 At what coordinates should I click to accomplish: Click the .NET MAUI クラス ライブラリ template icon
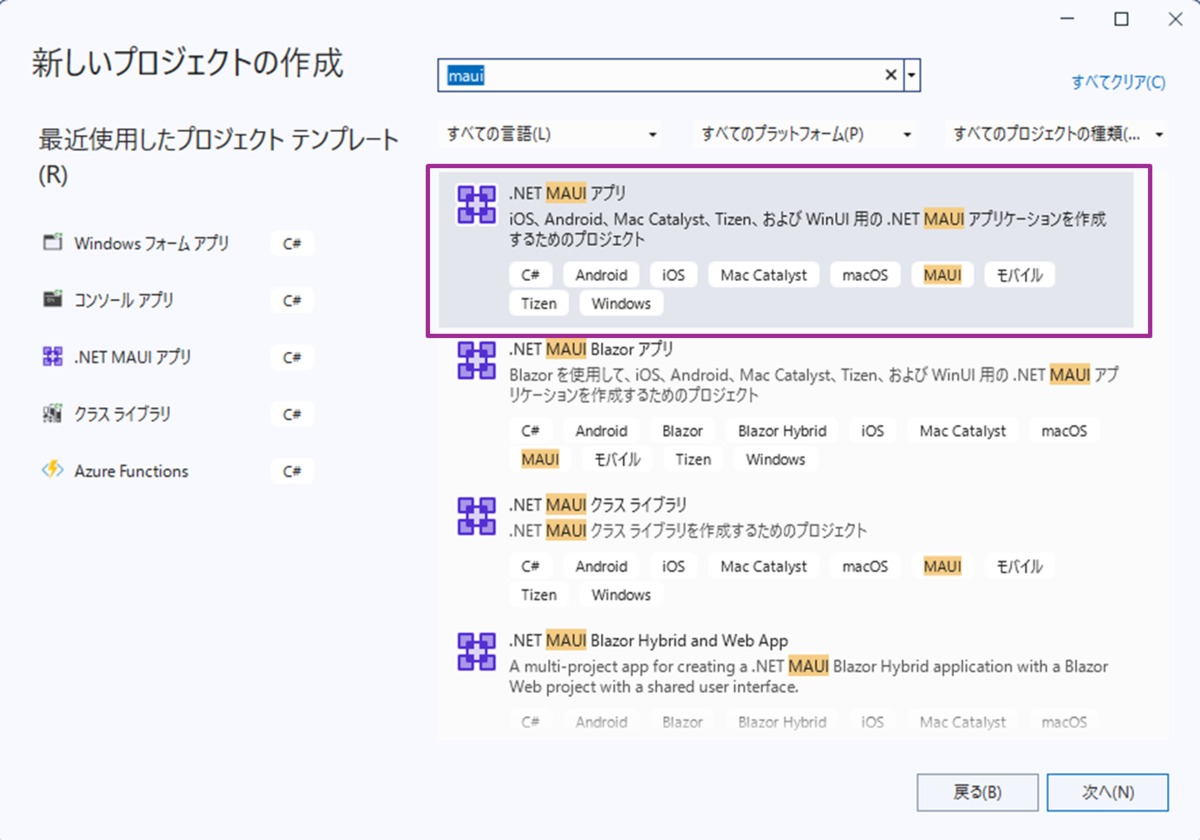[476, 517]
